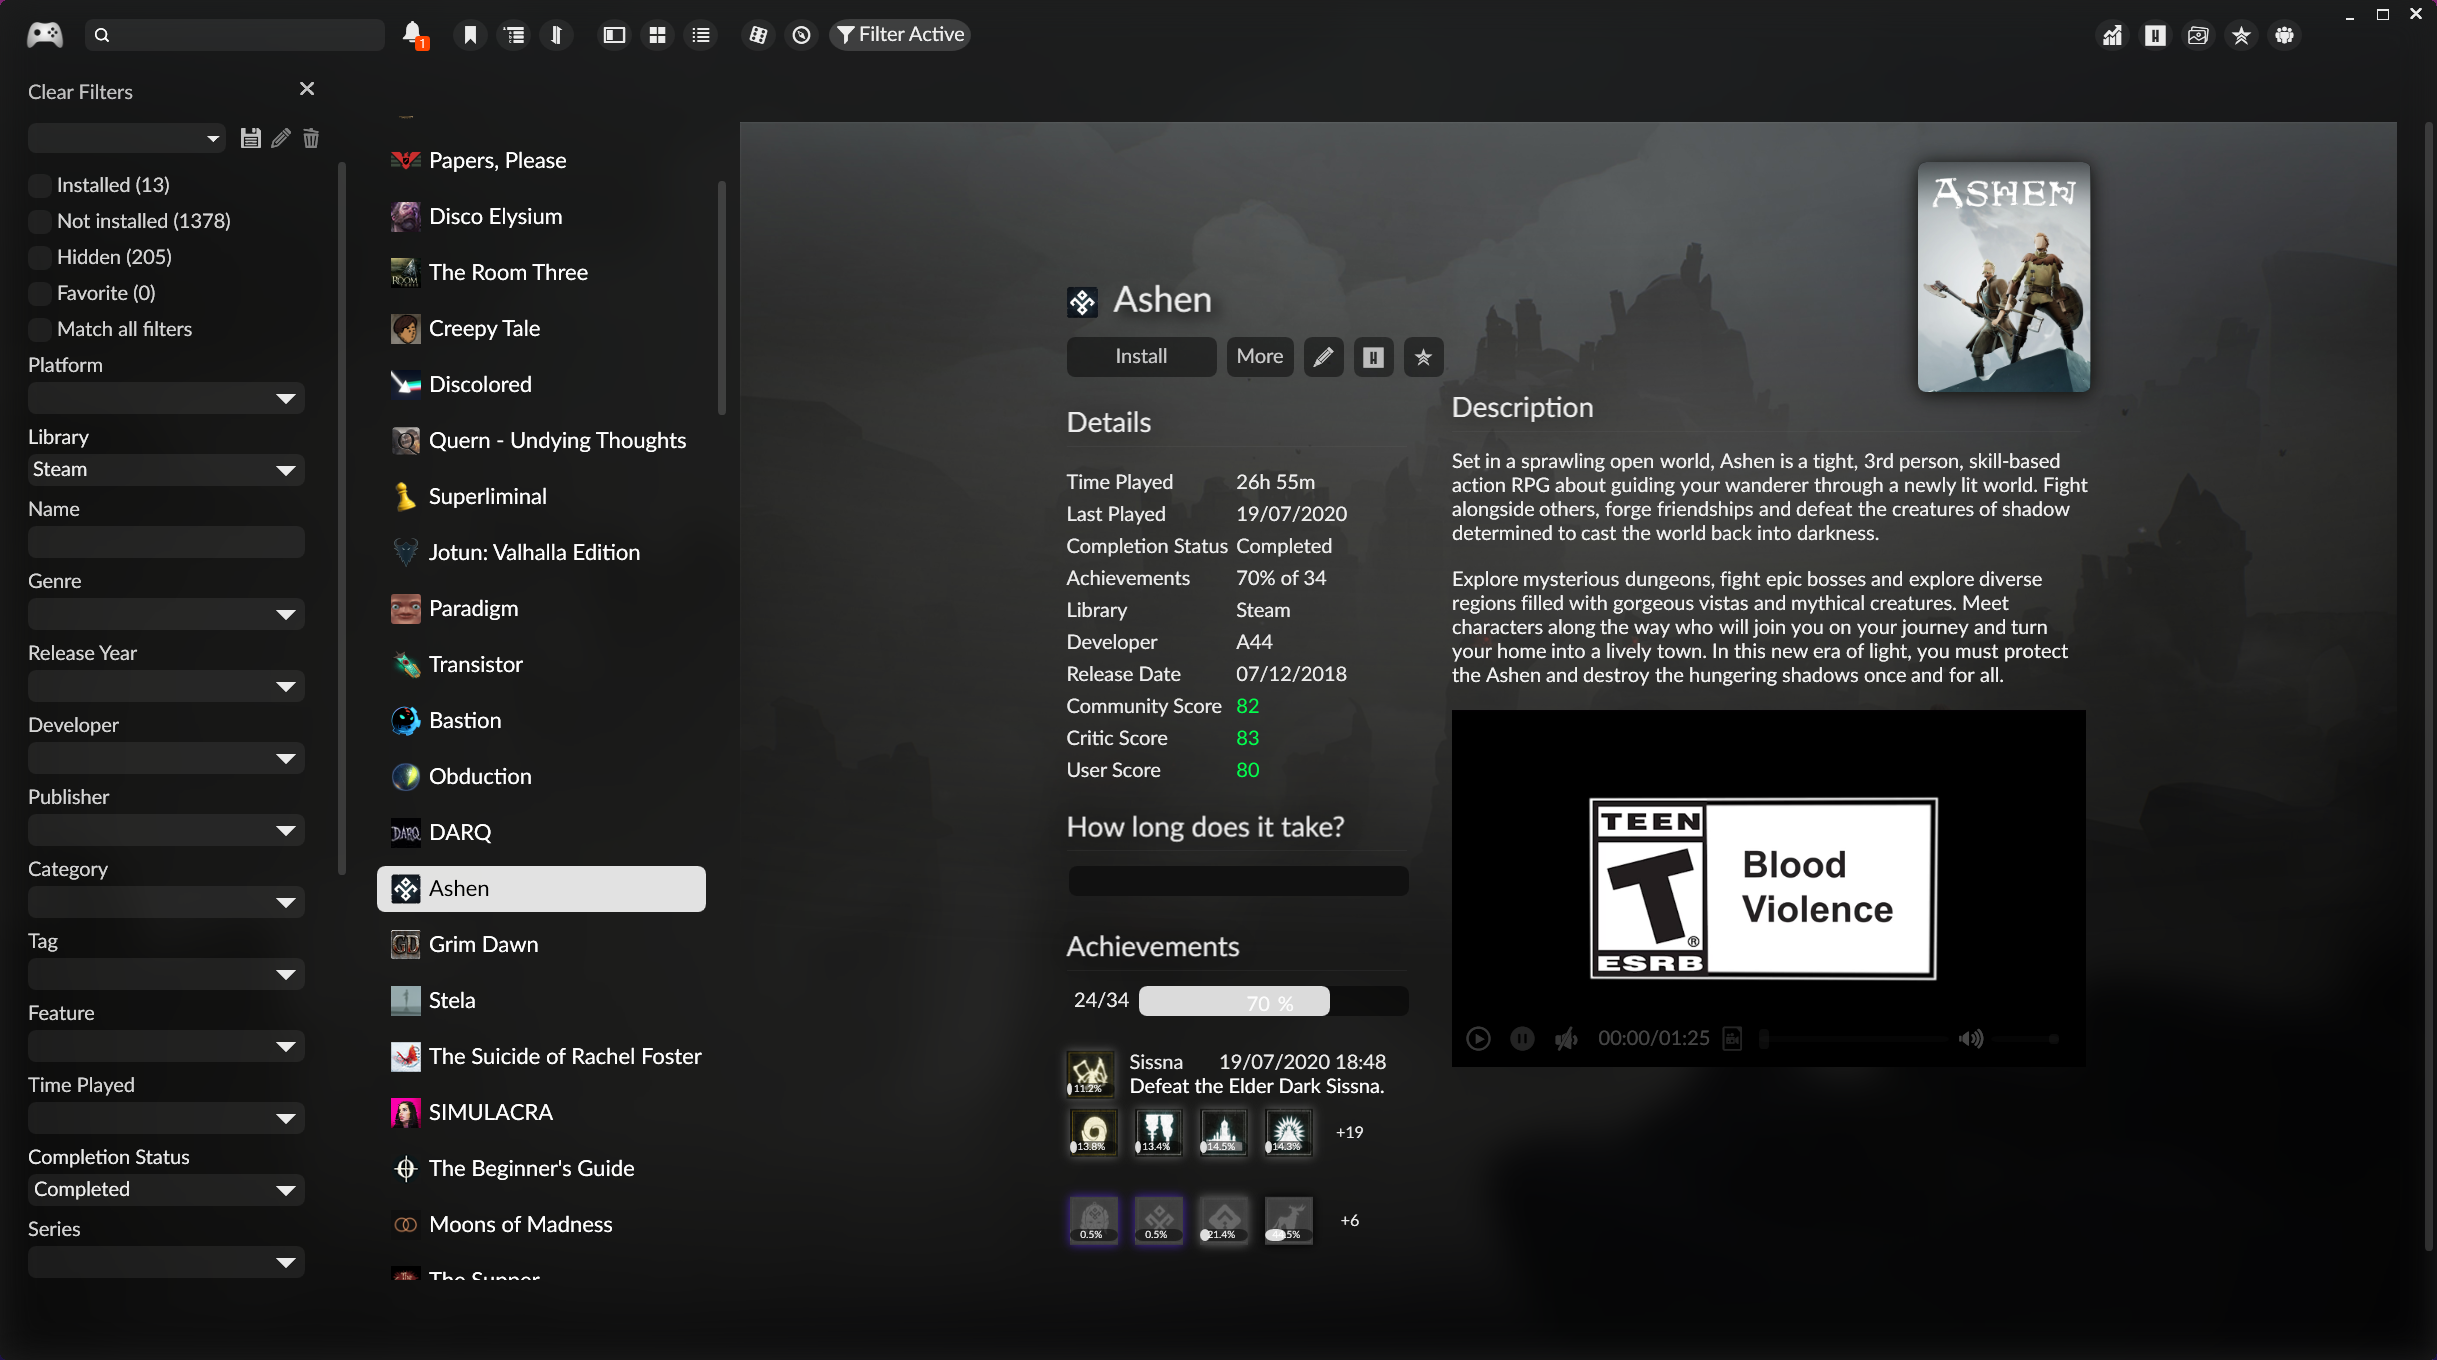2437x1360 pixels.
Task: Open the notifications bell
Action: coord(411,34)
